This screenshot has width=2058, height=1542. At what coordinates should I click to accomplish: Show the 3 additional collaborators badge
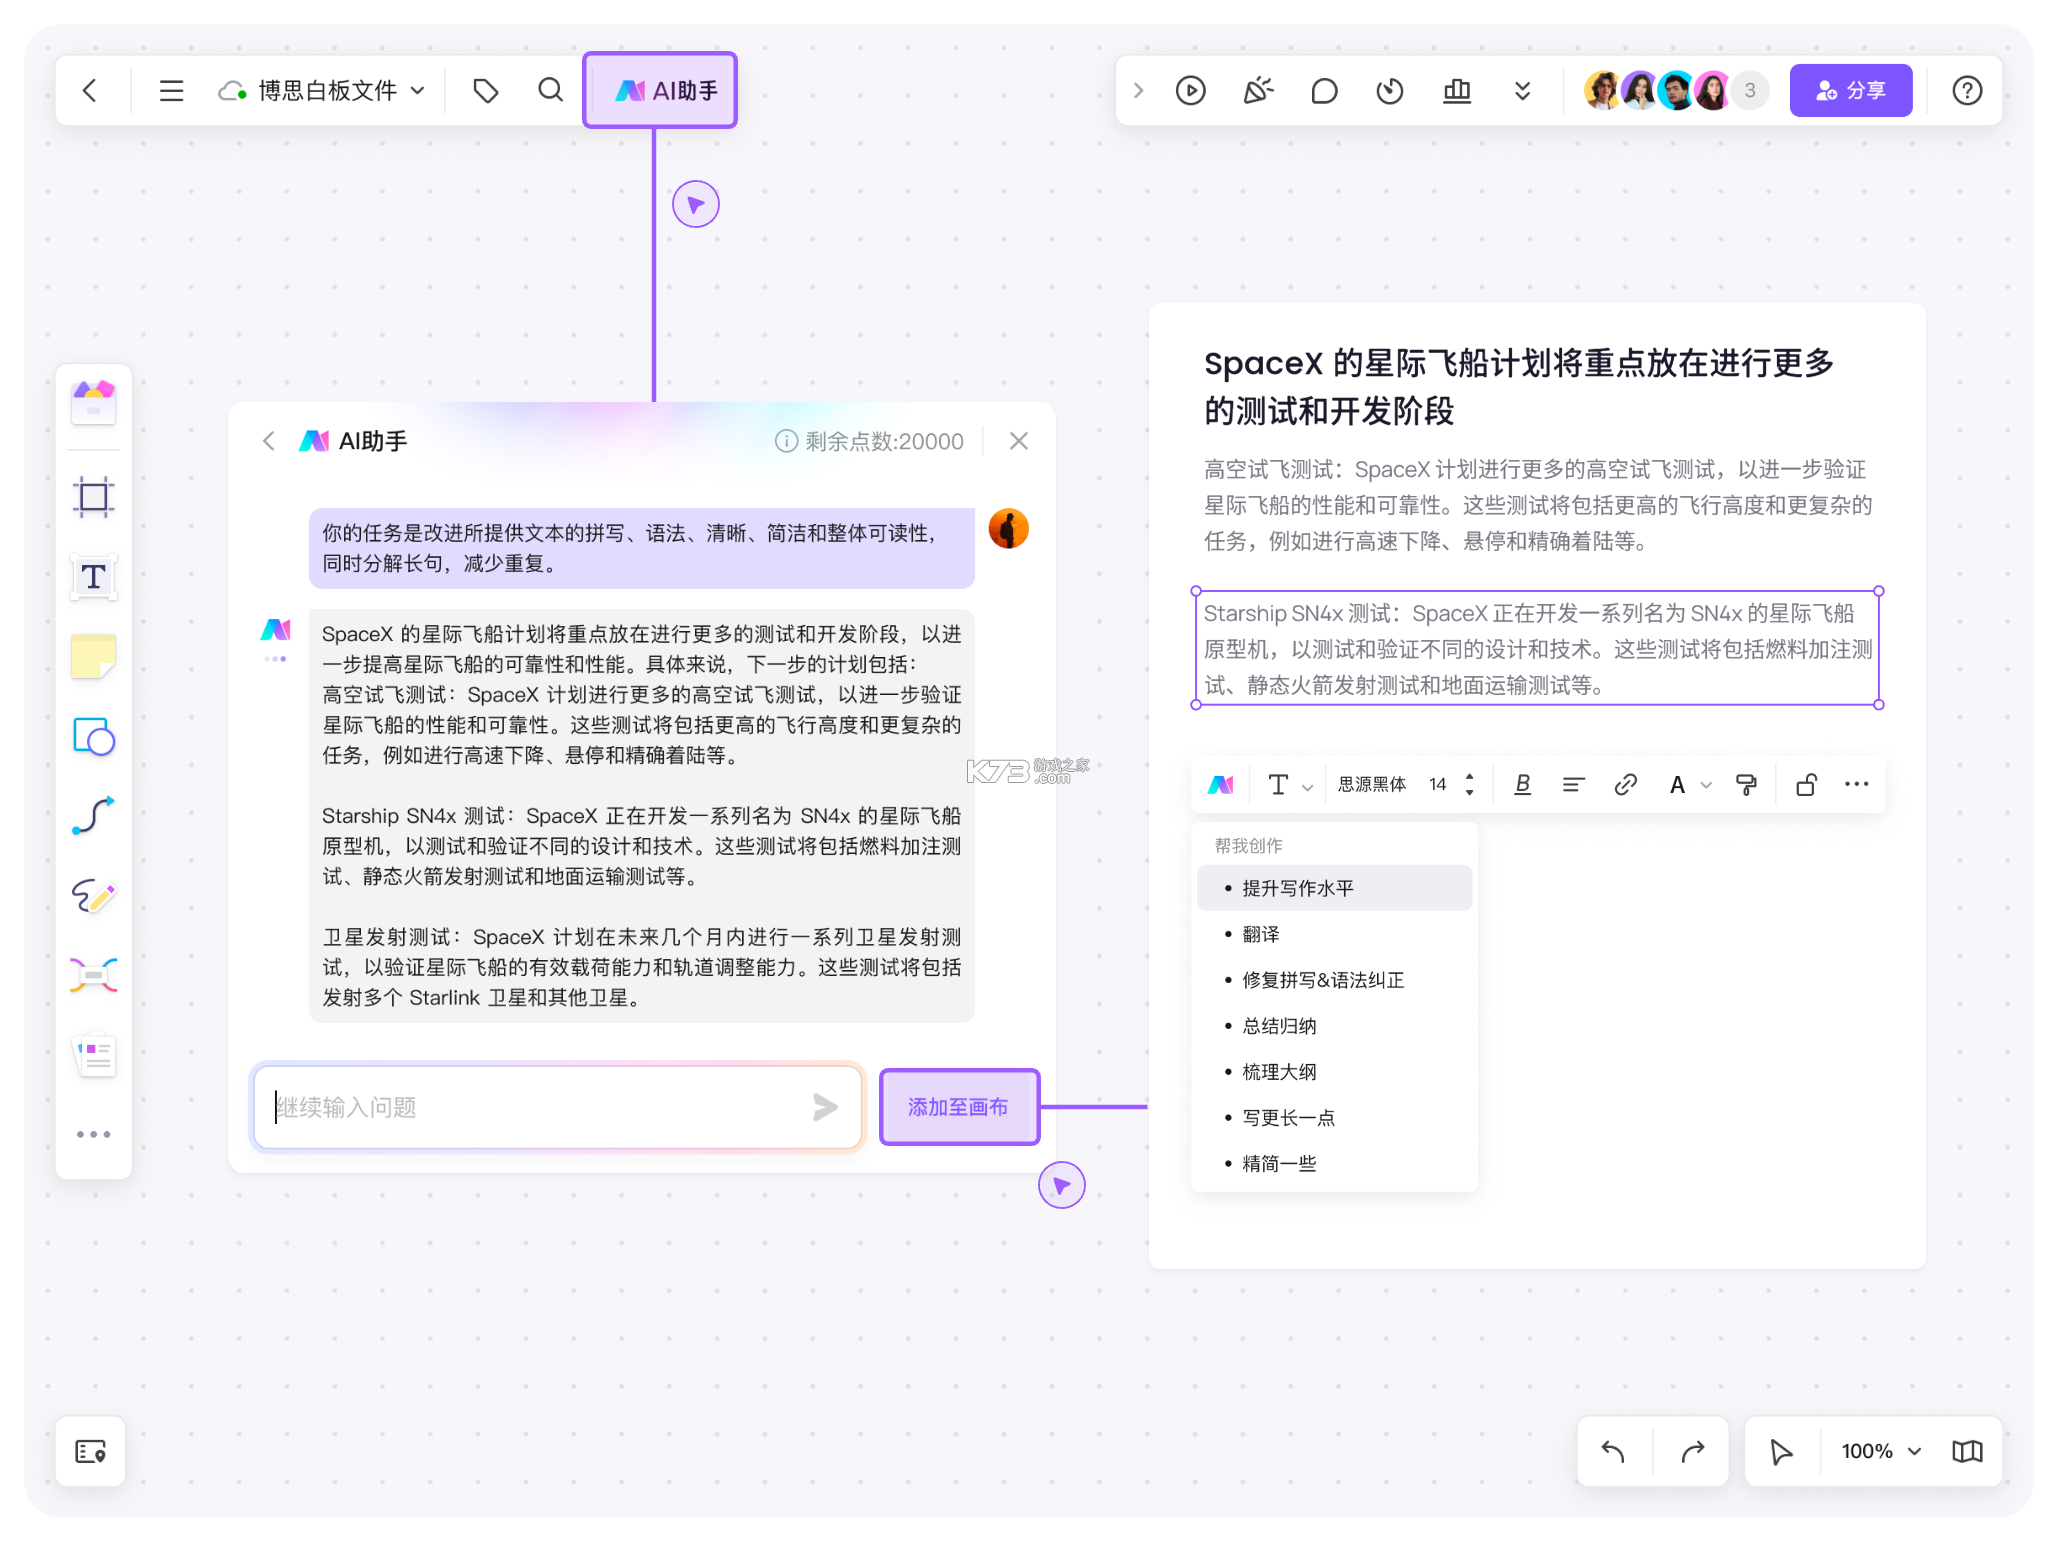click(x=1750, y=91)
